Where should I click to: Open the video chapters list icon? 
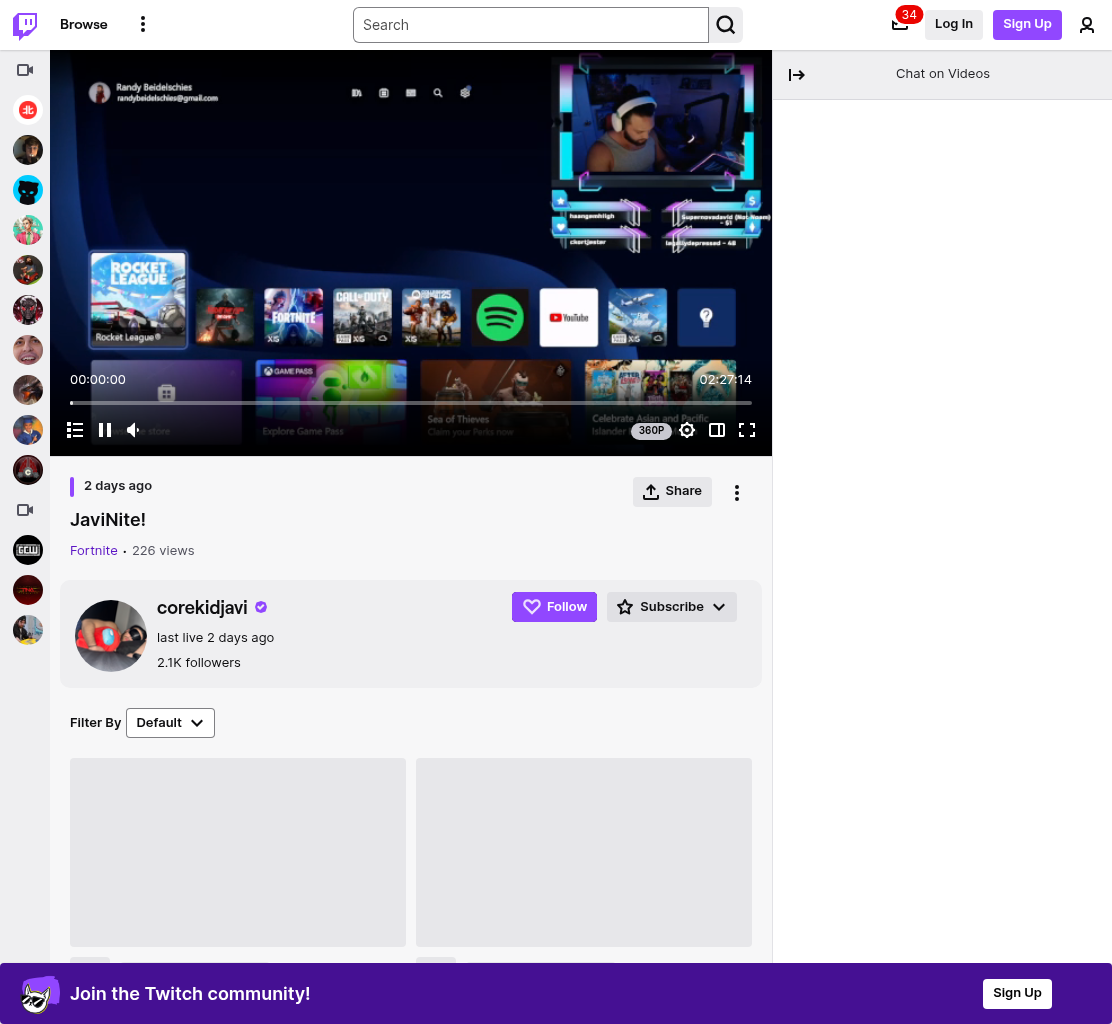[x=75, y=430]
